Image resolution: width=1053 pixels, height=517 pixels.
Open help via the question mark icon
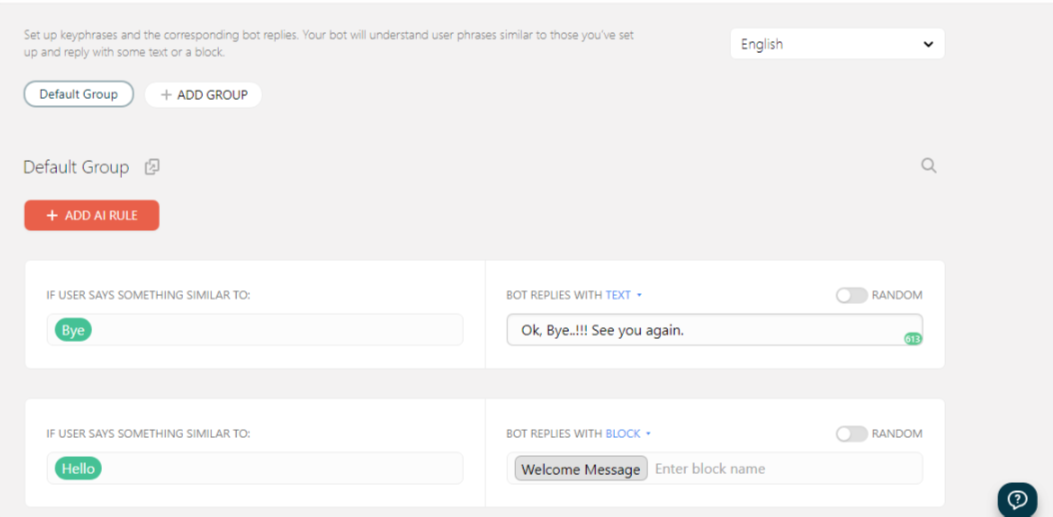coord(1016,499)
